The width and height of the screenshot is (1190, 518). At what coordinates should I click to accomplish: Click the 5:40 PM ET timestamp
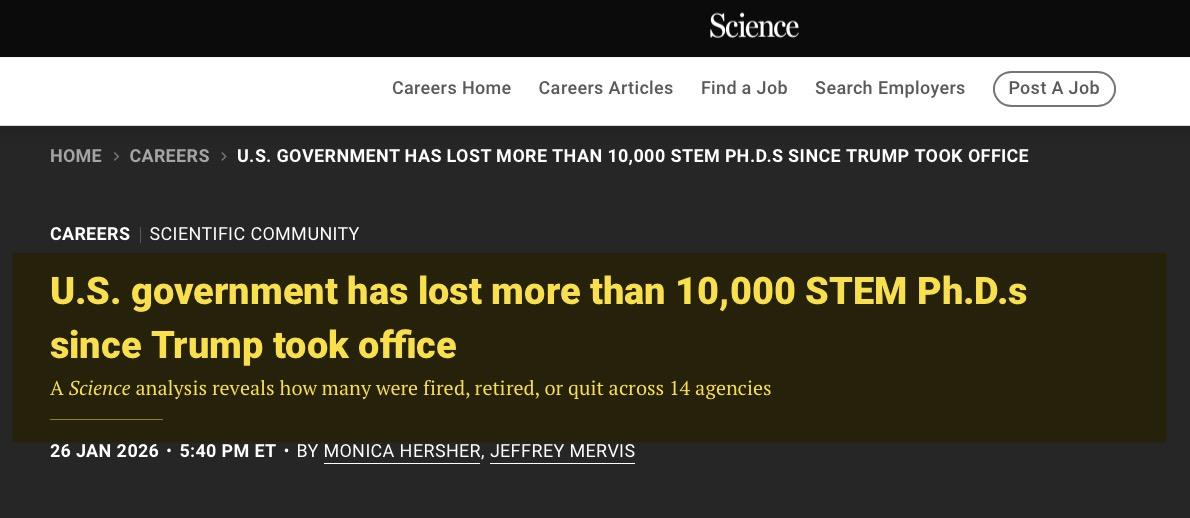[227, 451]
